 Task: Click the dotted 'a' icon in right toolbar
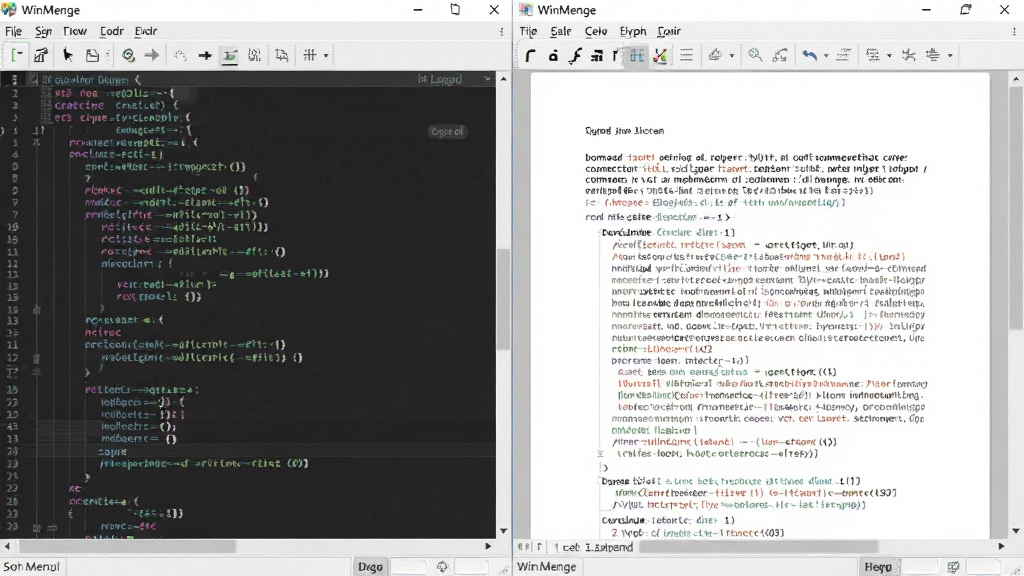click(553, 56)
